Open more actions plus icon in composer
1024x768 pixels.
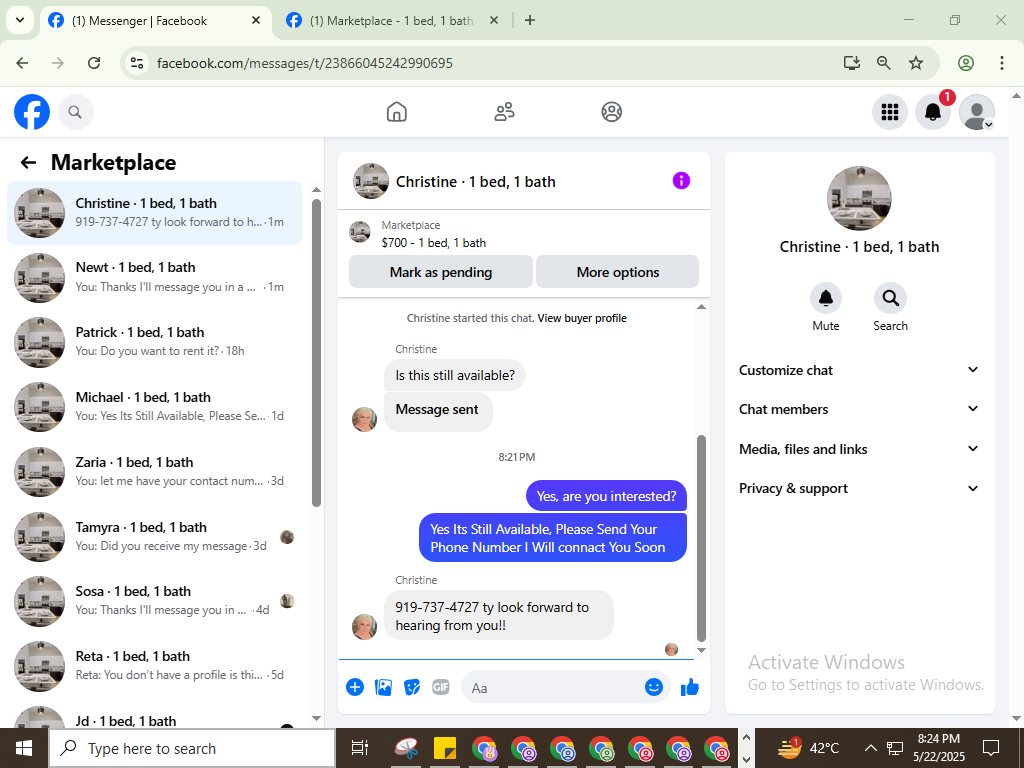pos(355,687)
